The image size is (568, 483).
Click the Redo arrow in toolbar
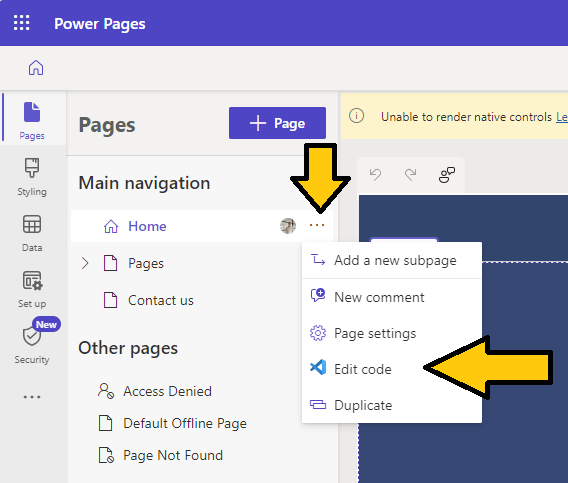(410, 175)
